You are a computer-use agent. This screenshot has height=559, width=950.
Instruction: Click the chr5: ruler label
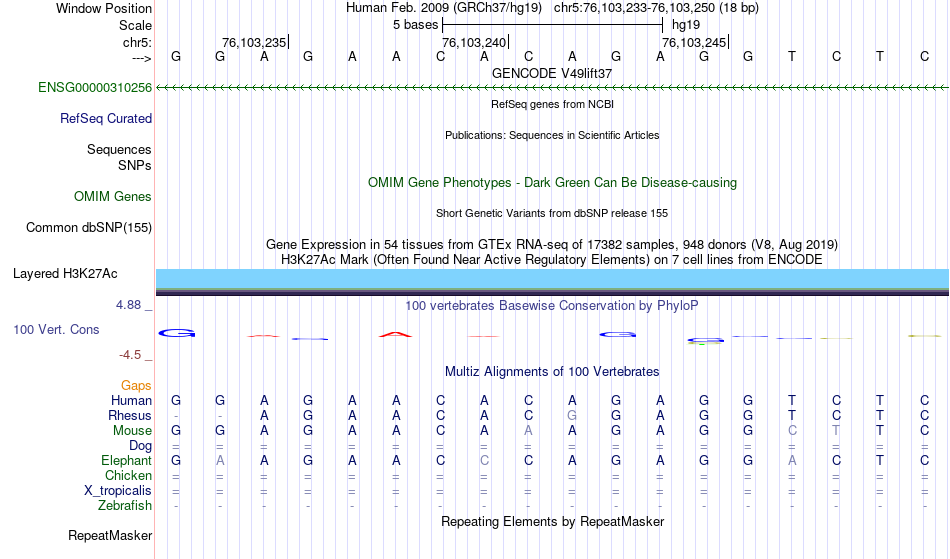(x=138, y=42)
